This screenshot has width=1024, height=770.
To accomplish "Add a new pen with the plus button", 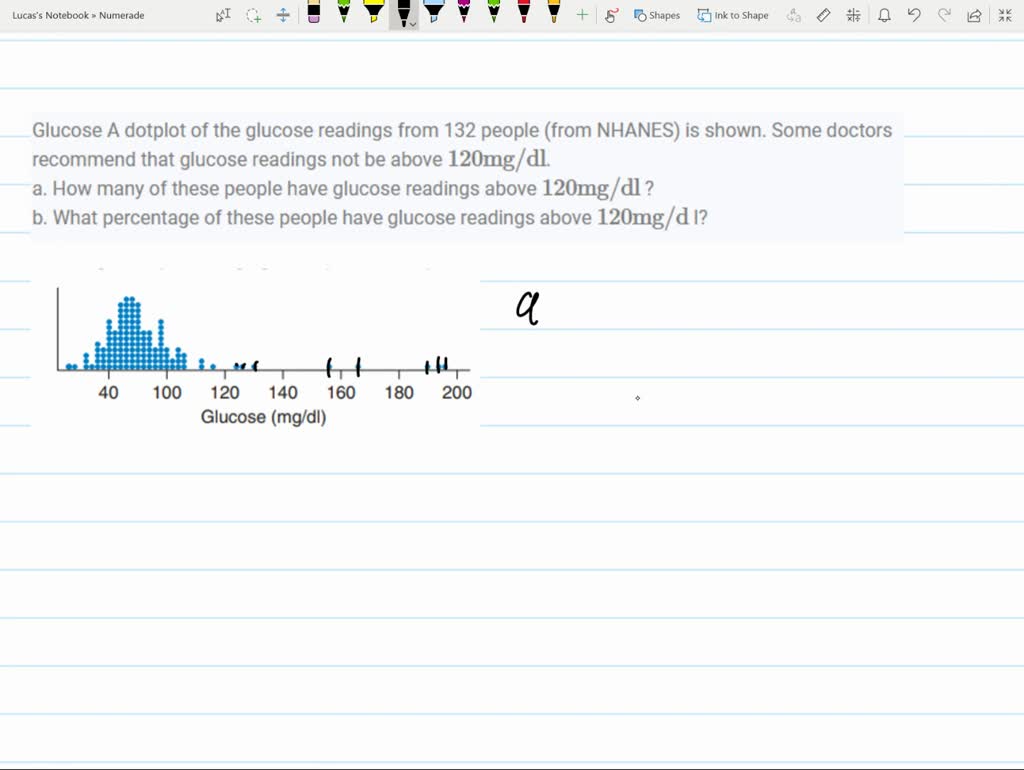I will click(x=580, y=14).
